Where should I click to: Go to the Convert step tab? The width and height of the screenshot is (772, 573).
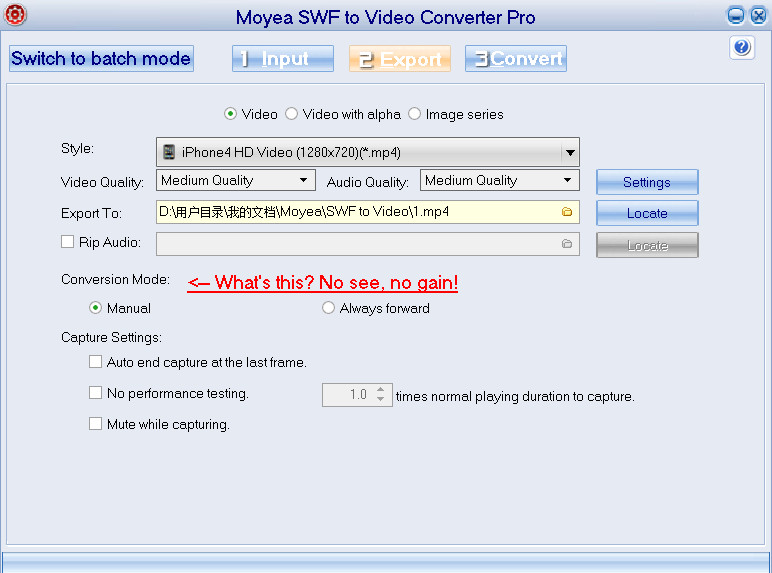coord(516,59)
